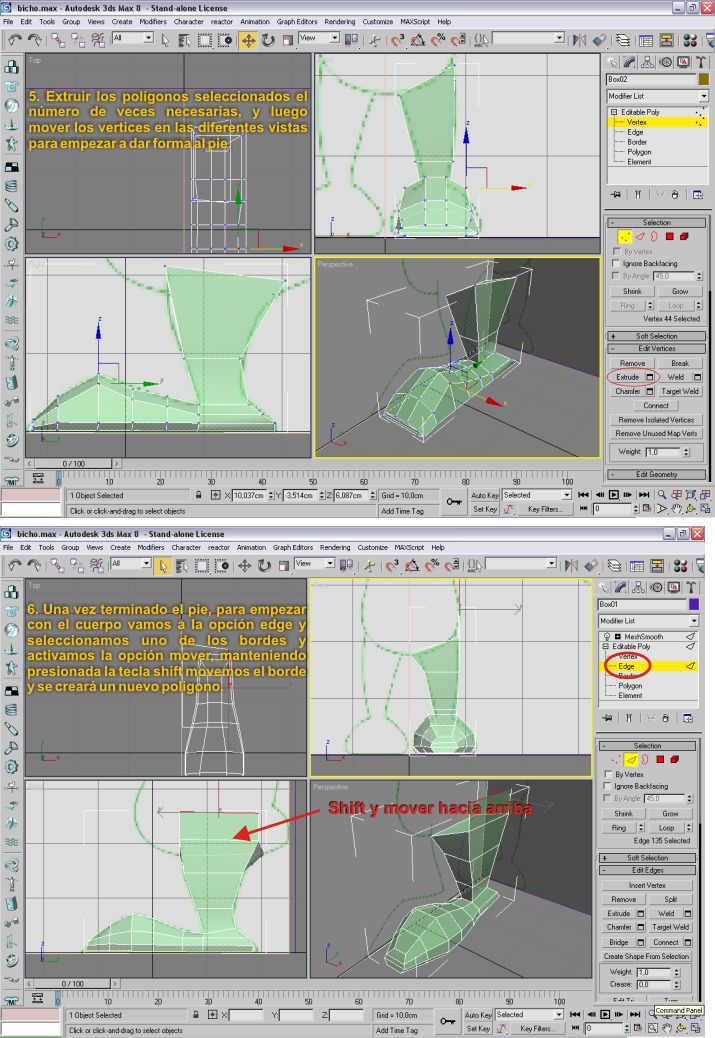This screenshot has height=1038, width=715.
Task: Toggle Set Key in lower window
Action: [477, 1028]
